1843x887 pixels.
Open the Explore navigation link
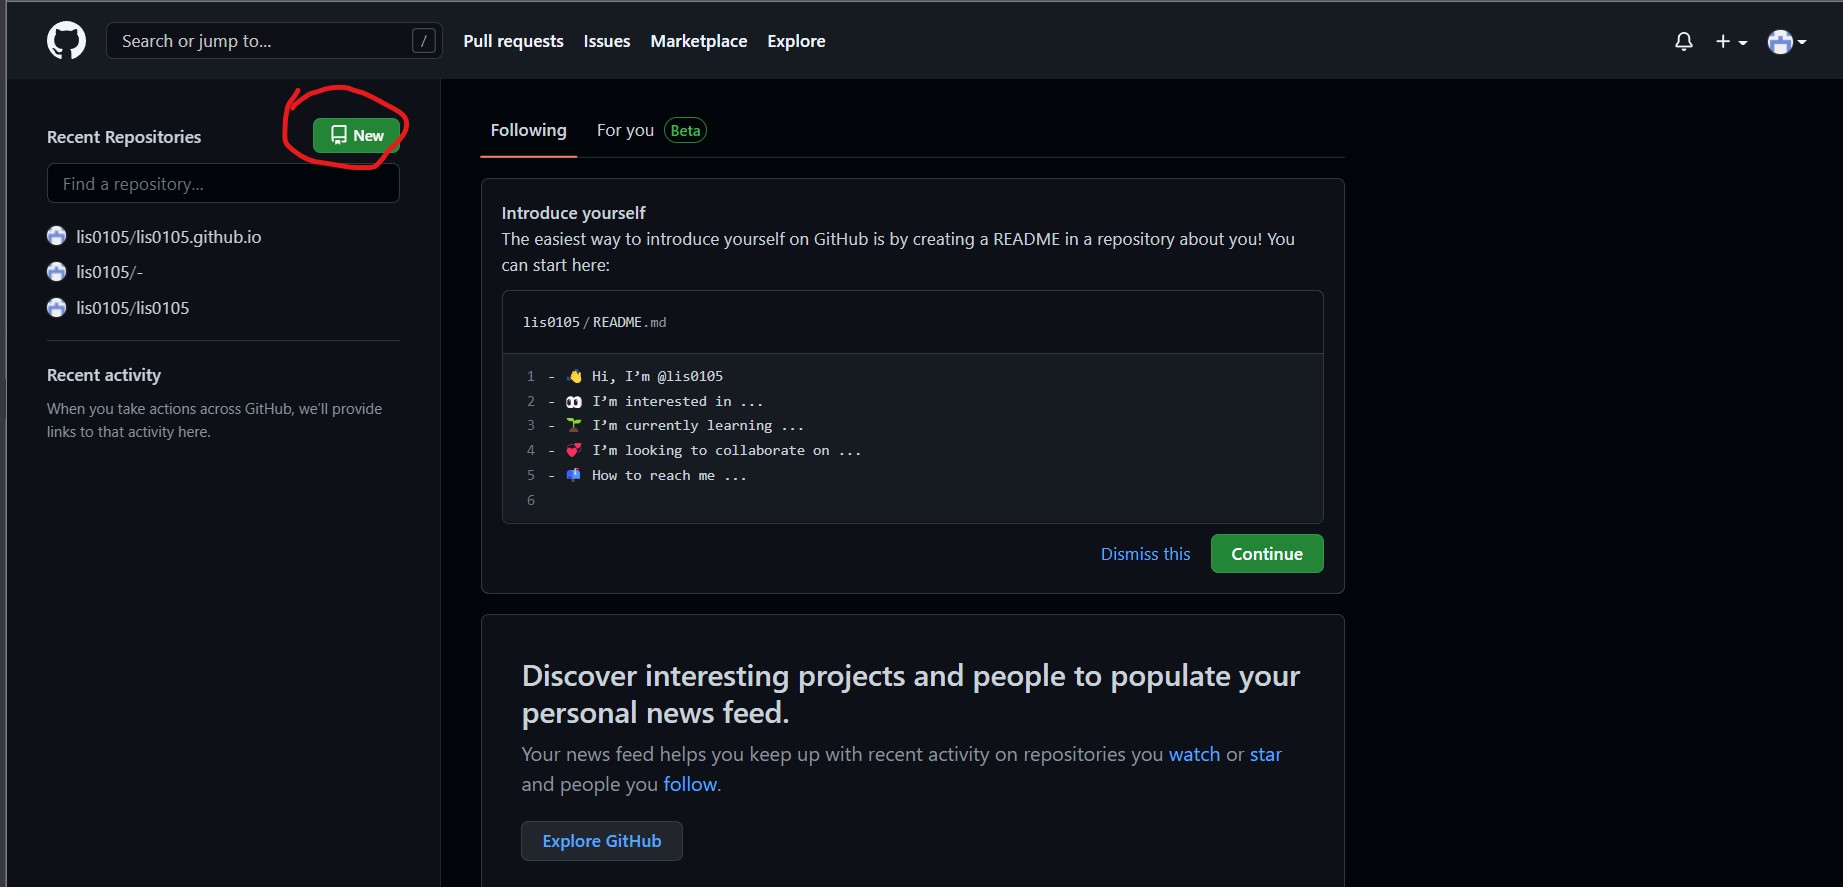coord(796,41)
